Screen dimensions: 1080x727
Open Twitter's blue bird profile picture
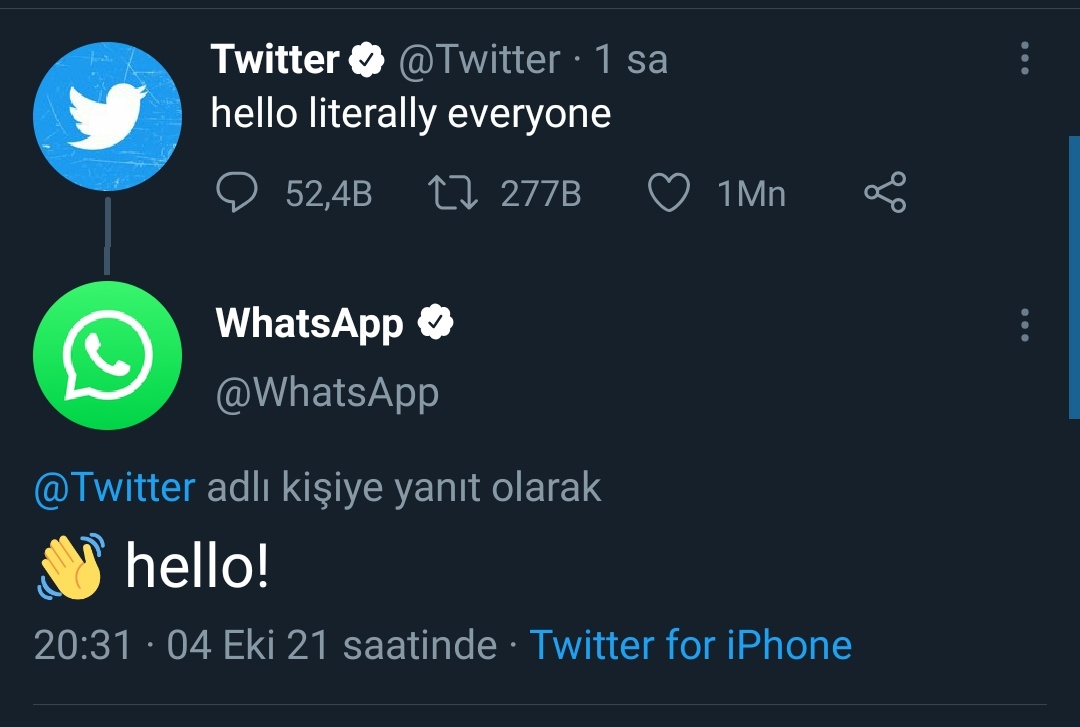(107, 117)
